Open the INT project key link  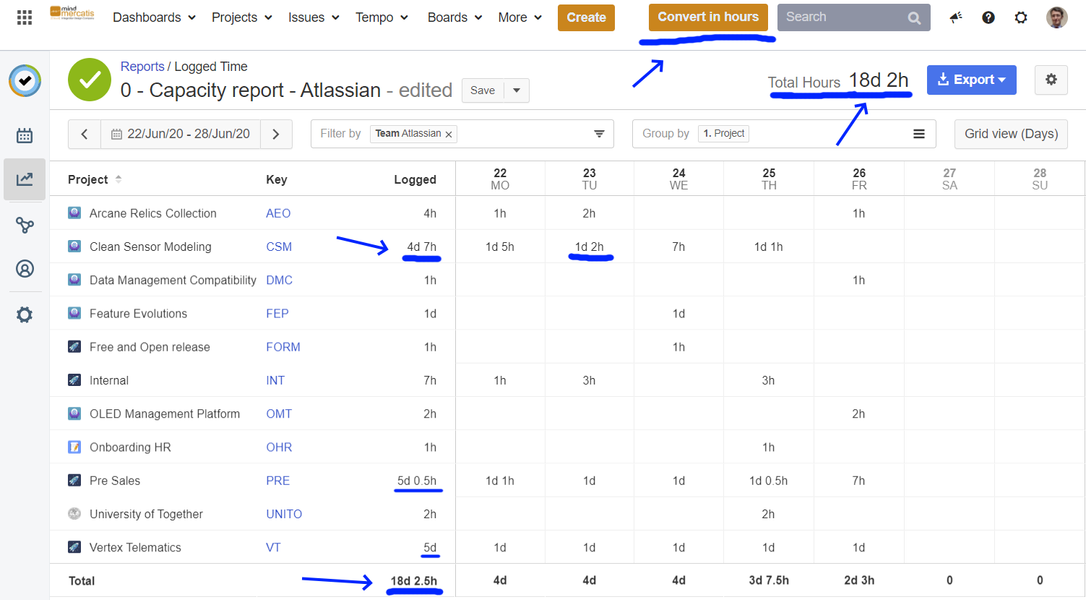(275, 380)
